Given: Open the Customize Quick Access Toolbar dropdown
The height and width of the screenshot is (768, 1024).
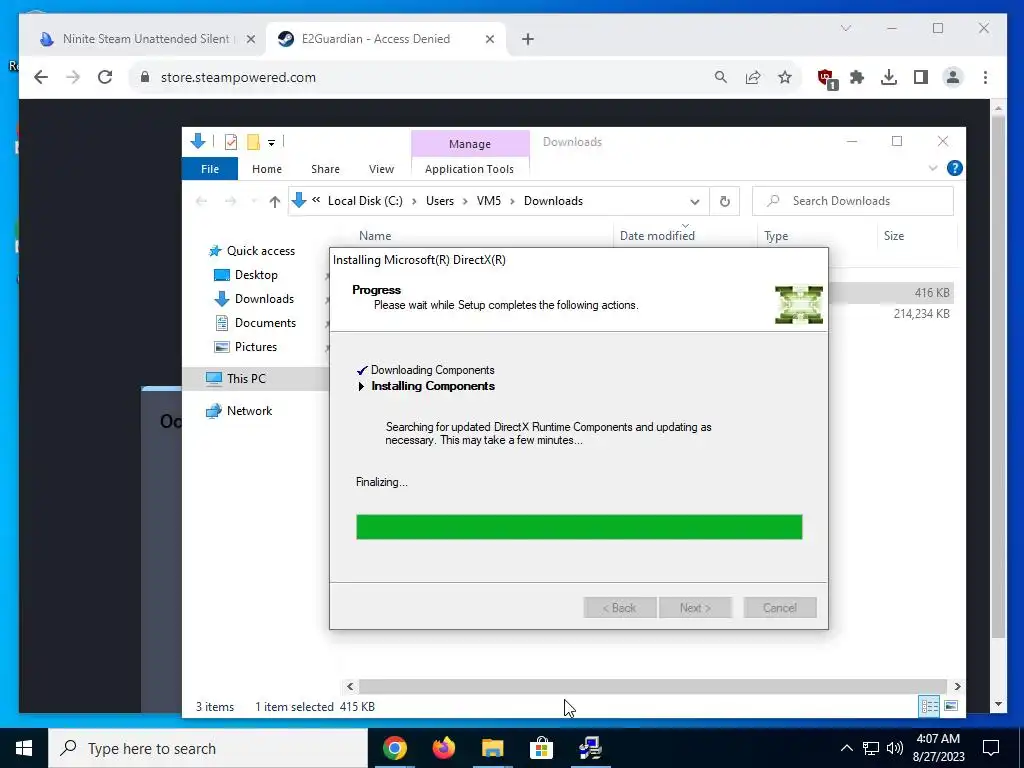Looking at the screenshot, I should (x=271, y=142).
